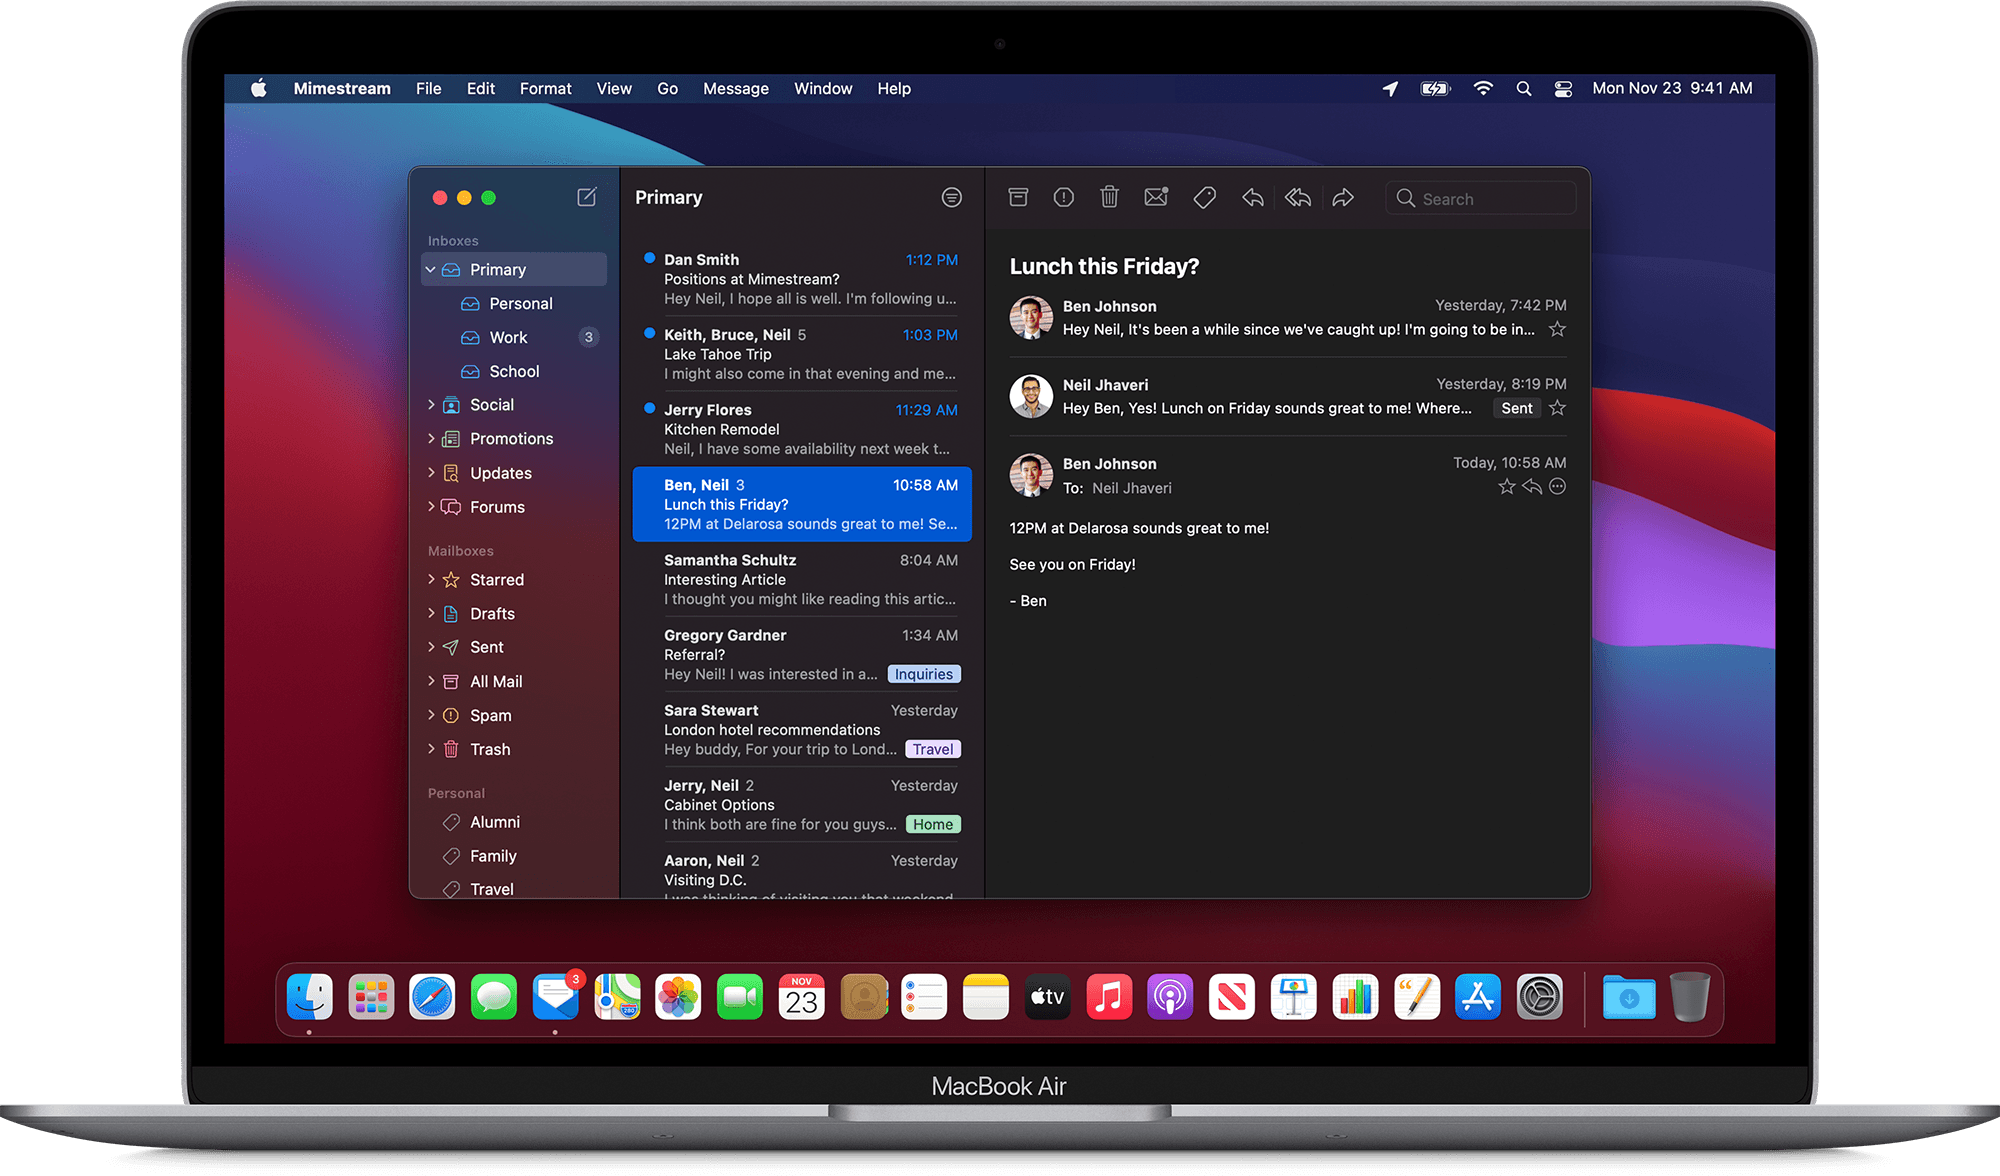Click the Reply All icon in toolbar
Viewport: 2000px width, 1176px height.
[x=1296, y=197]
